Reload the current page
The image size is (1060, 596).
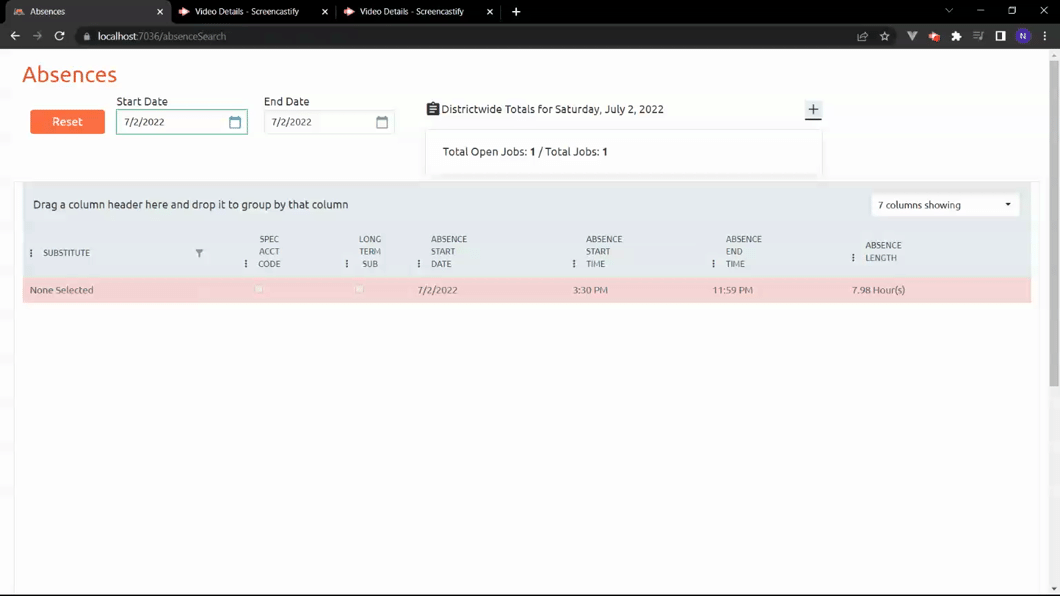[59, 36]
